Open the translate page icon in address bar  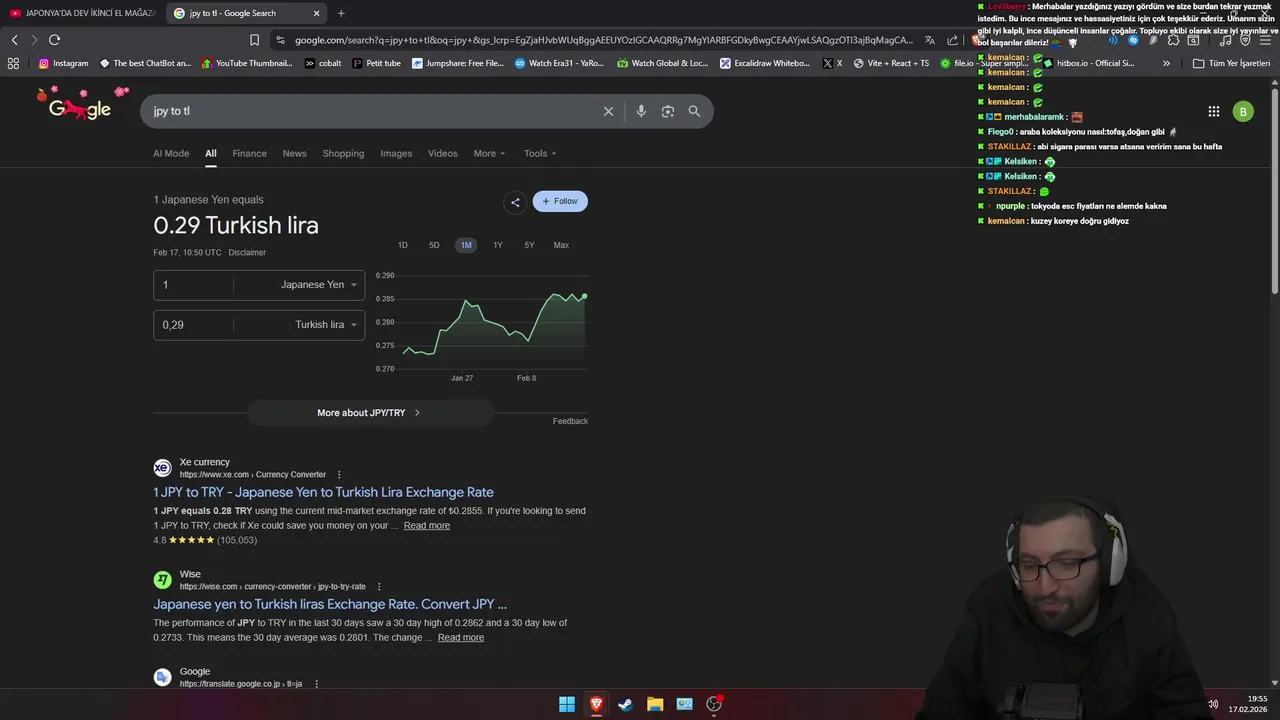tap(930, 40)
